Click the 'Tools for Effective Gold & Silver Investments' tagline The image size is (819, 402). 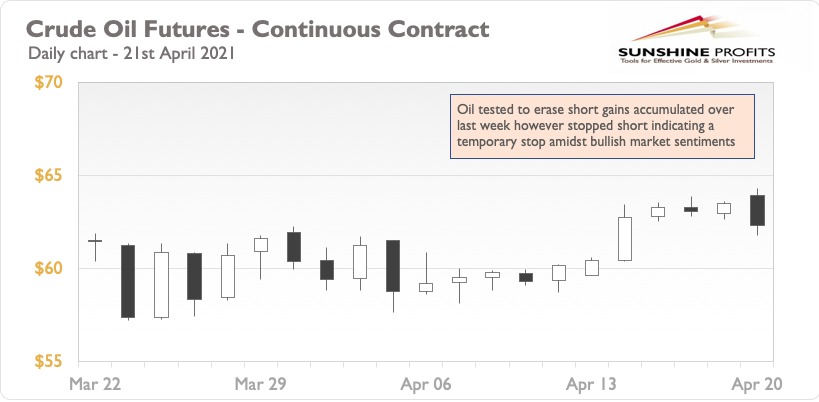tap(696, 61)
